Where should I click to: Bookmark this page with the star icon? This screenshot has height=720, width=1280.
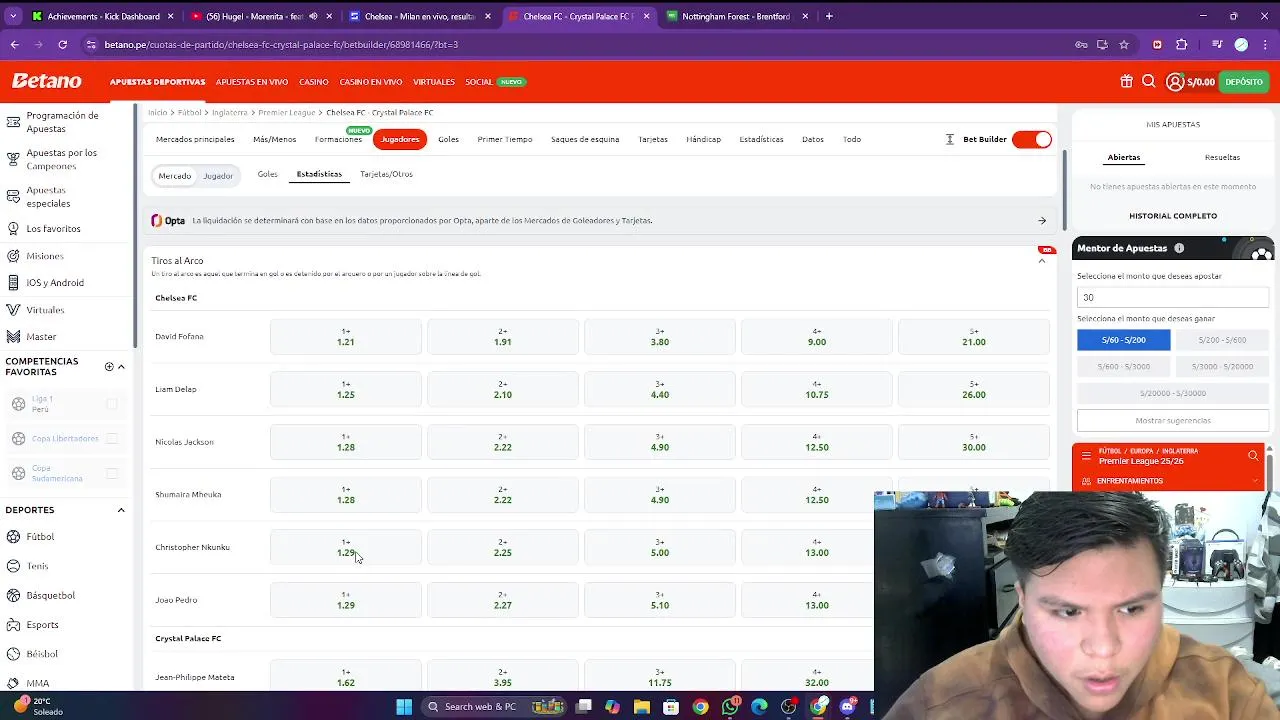(1124, 44)
